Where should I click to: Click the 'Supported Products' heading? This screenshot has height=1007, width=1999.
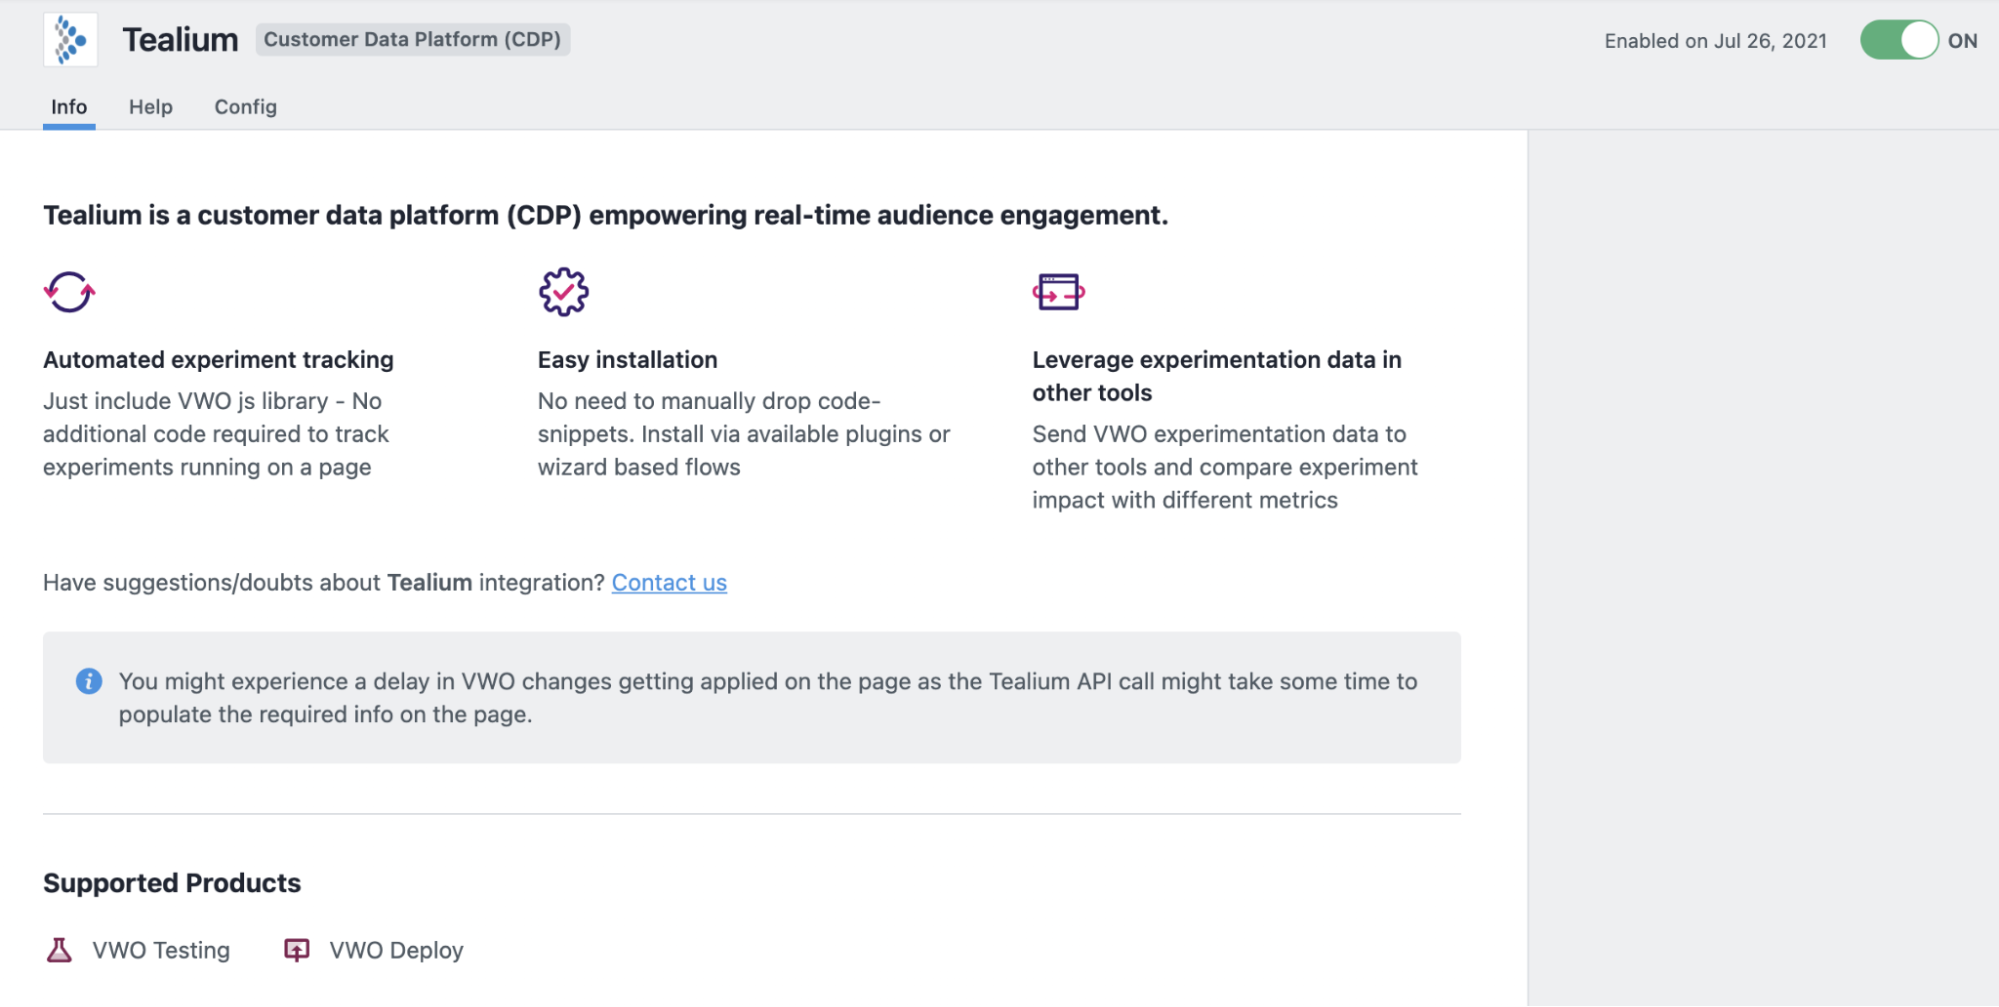point(172,883)
